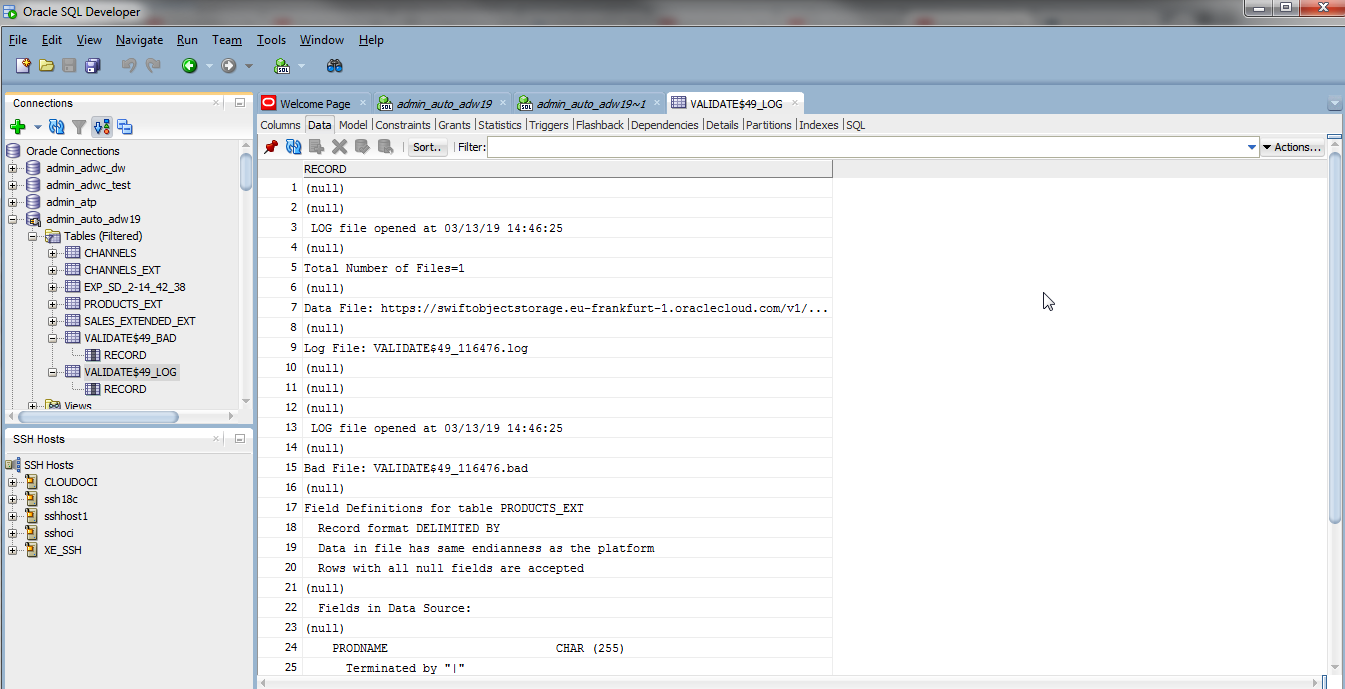The width and height of the screenshot is (1345, 689).
Task: Switch to the Constraints tab
Action: 403,125
